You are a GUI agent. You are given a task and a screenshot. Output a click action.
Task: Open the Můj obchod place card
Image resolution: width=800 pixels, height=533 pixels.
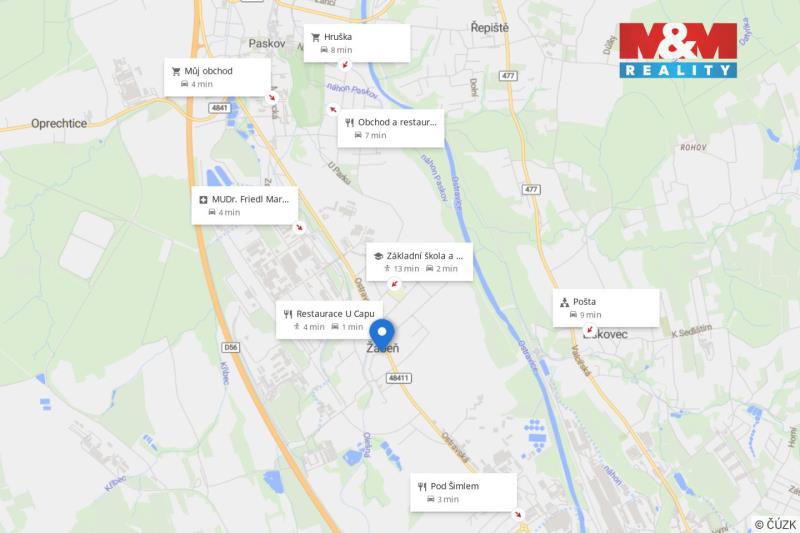point(217,78)
